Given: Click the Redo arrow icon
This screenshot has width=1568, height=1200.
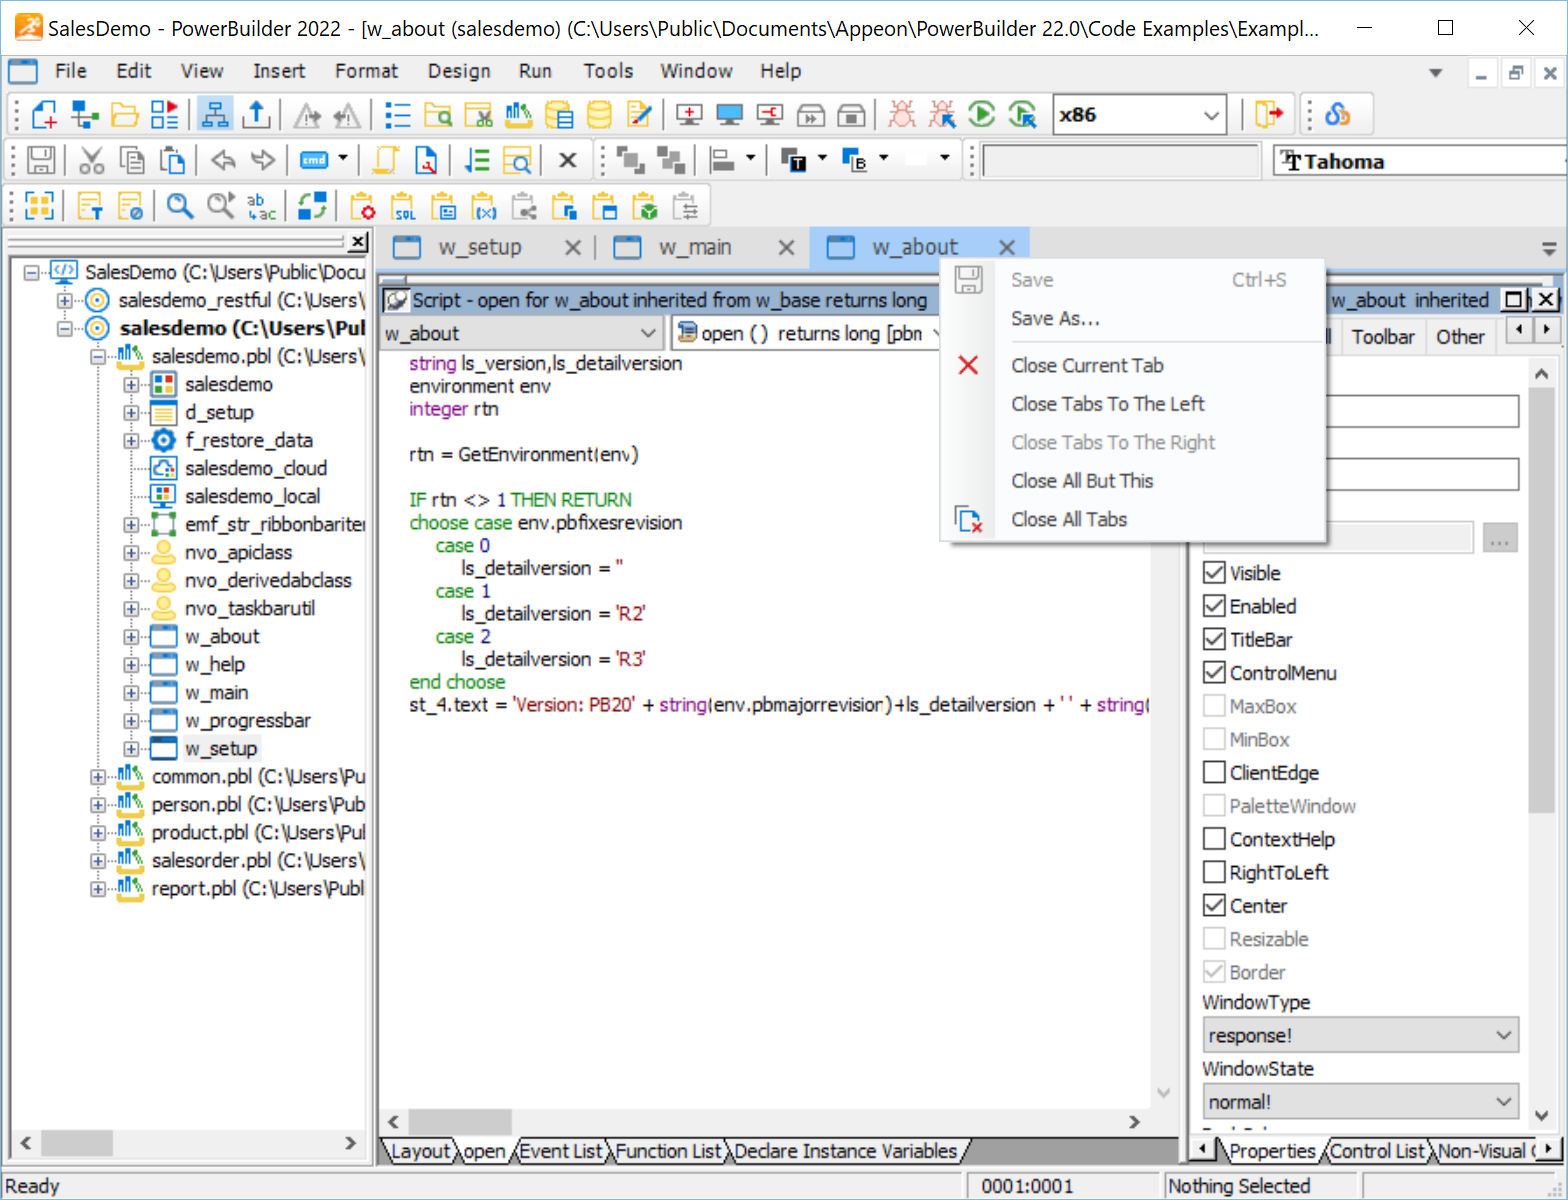Looking at the screenshot, I should click(x=263, y=160).
